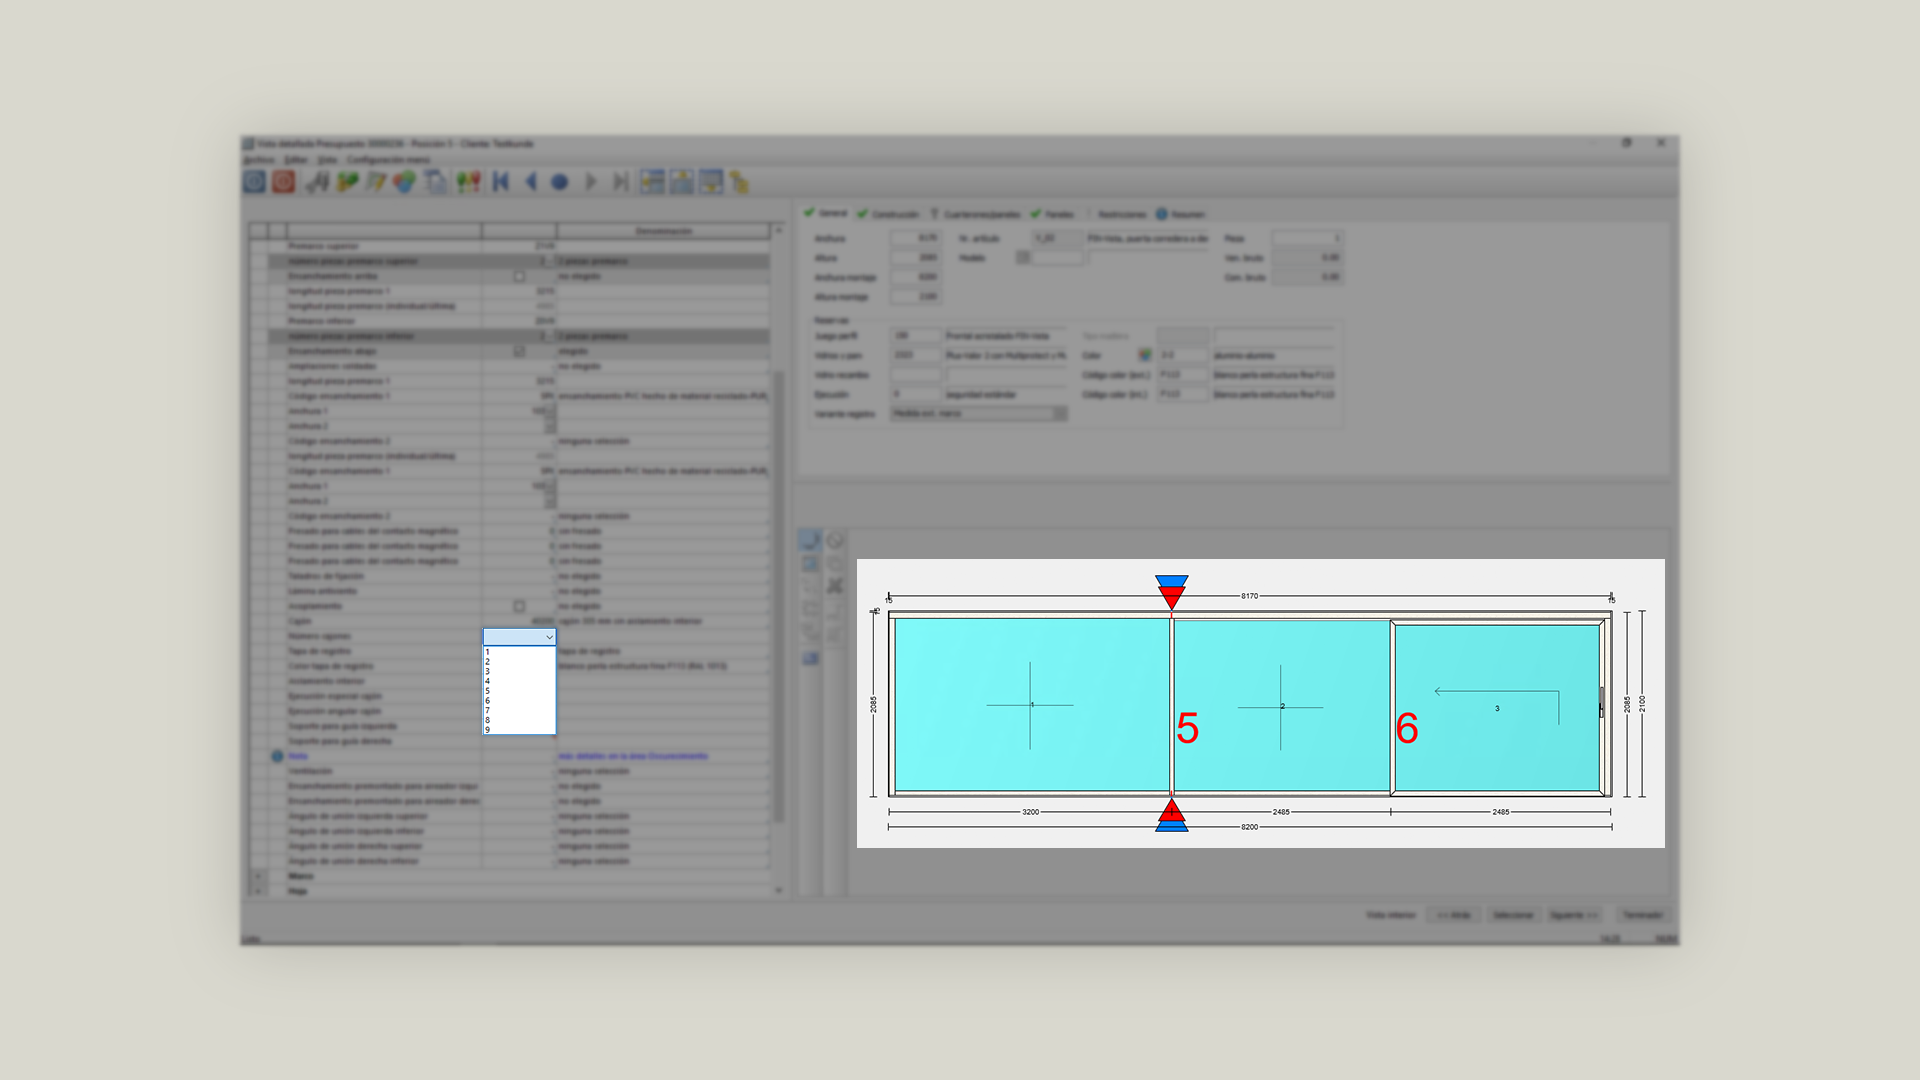Click the Siguiente next button

[x=1574, y=915]
